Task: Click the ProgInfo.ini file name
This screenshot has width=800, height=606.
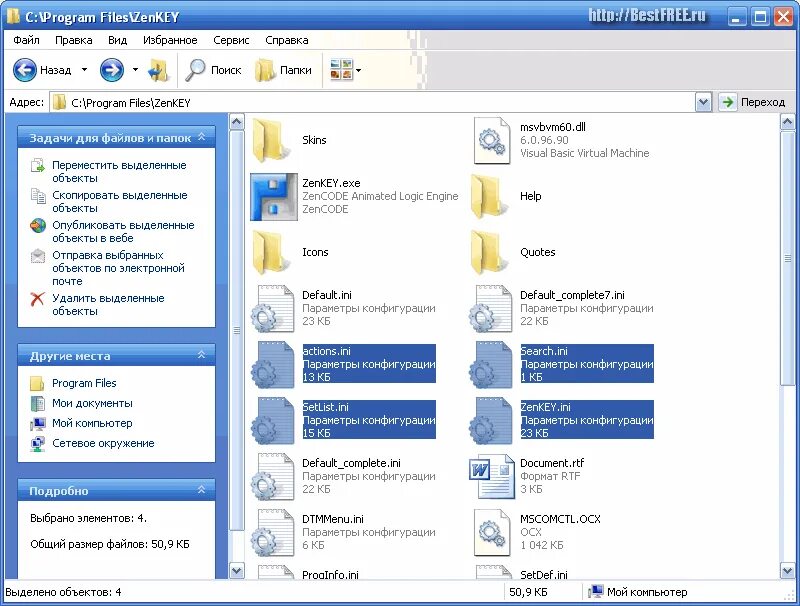Action: [330, 575]
